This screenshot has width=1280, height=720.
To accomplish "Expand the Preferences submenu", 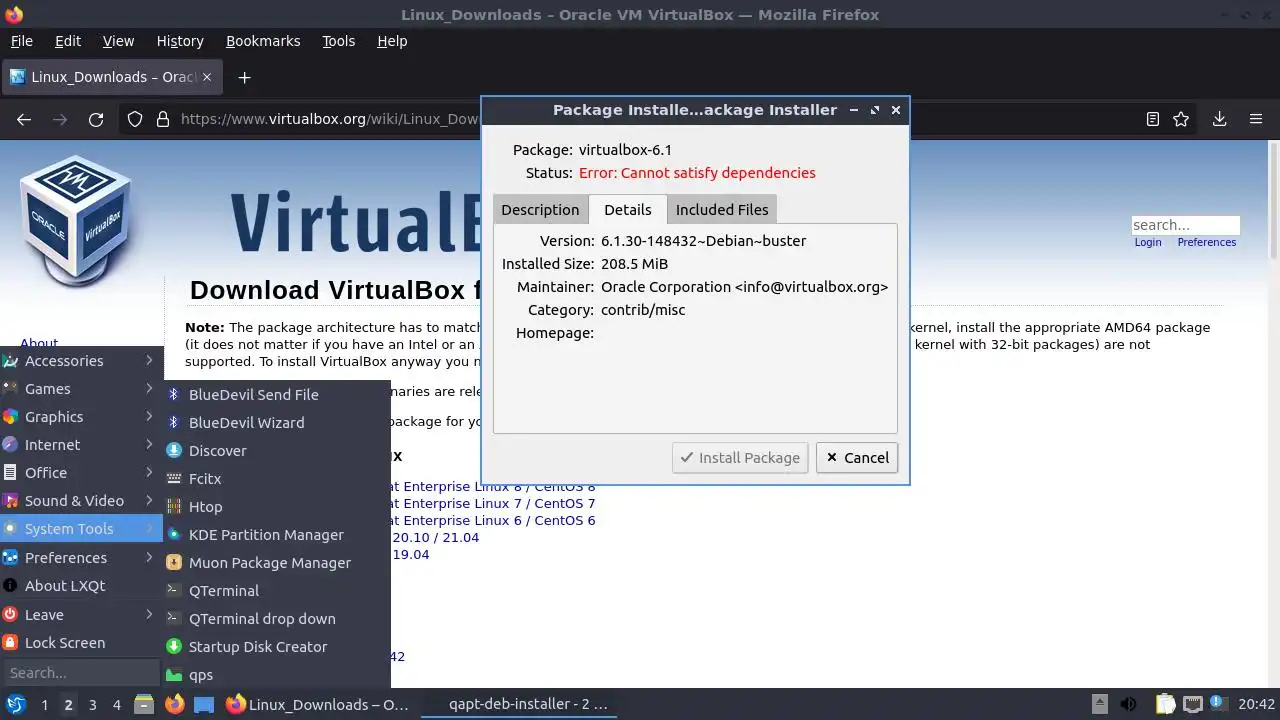I will (x=81, y=558).
